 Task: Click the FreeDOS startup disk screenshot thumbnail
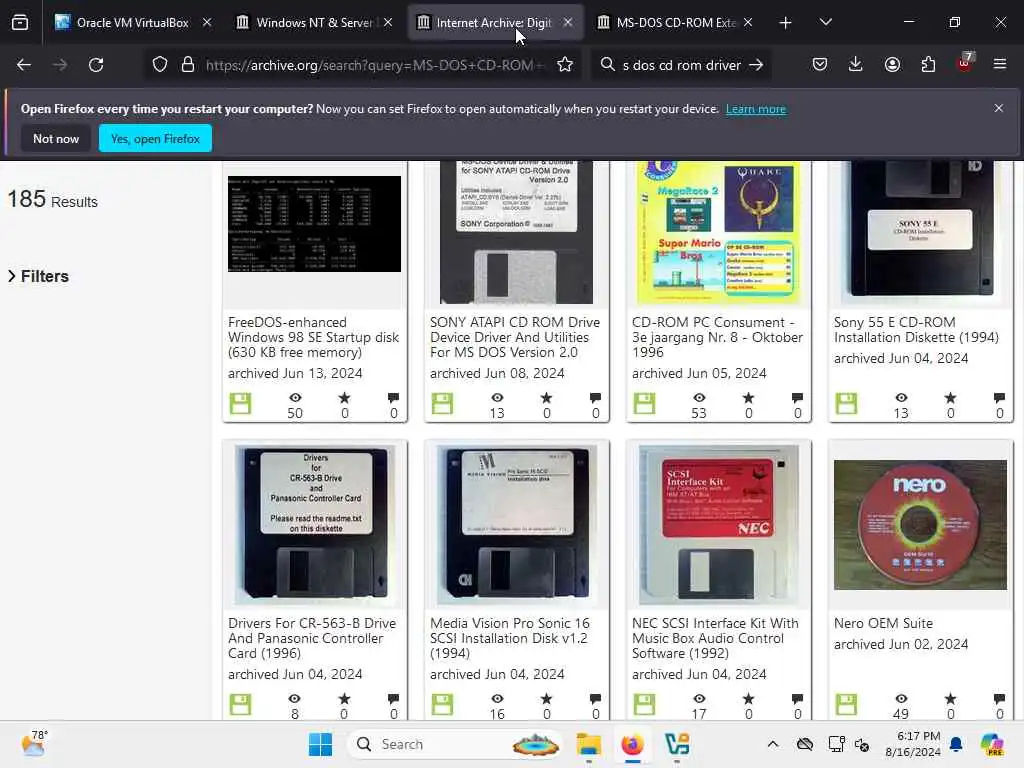(314, 223)
